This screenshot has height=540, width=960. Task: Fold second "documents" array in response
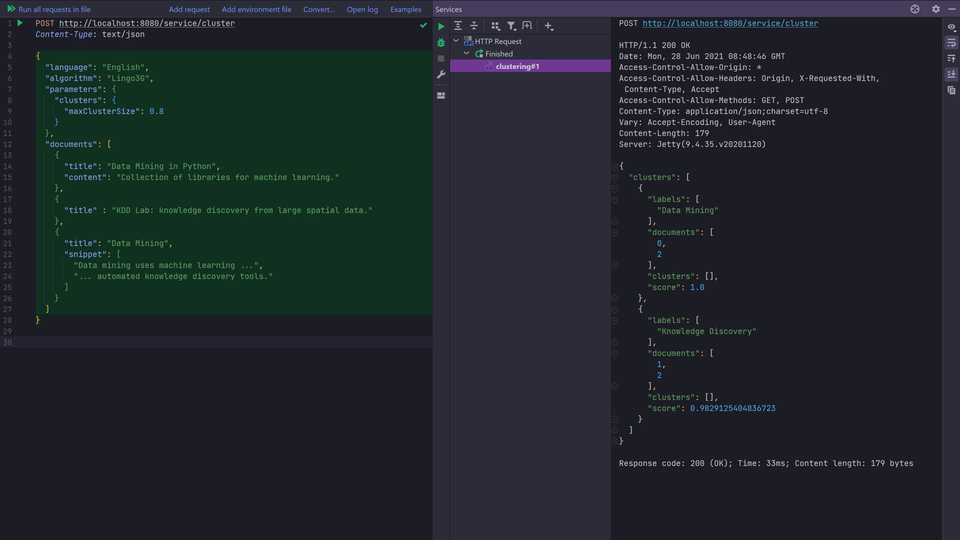(x=615, y=354)
